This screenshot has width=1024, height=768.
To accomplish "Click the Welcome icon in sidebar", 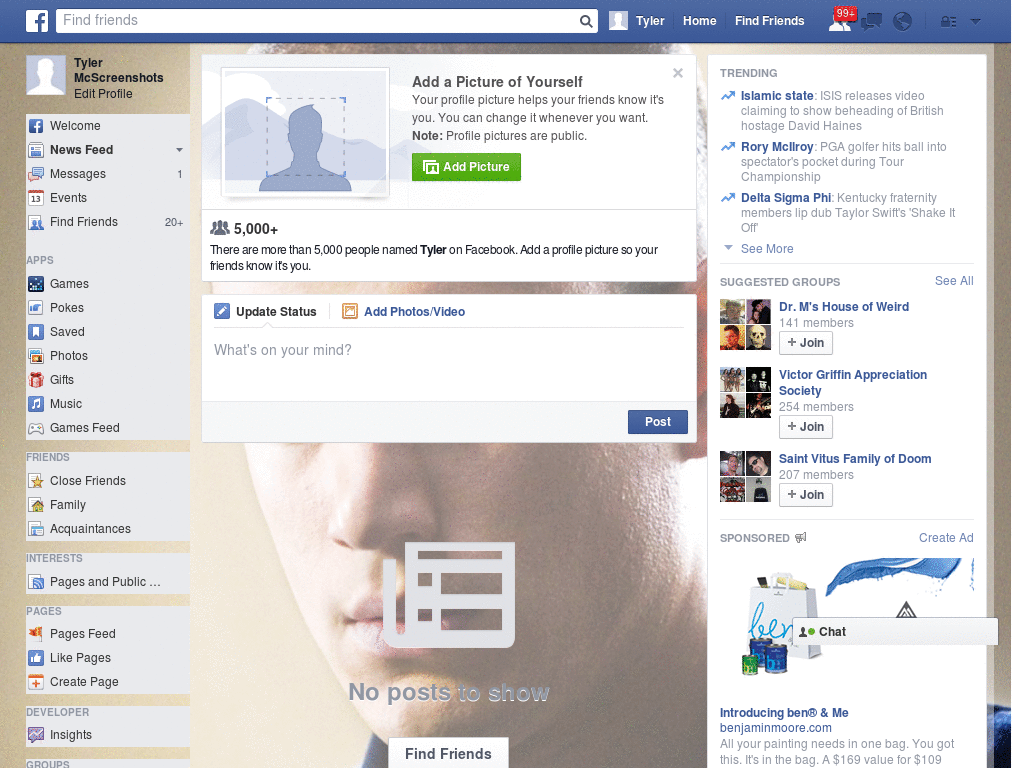I will 36,126.
